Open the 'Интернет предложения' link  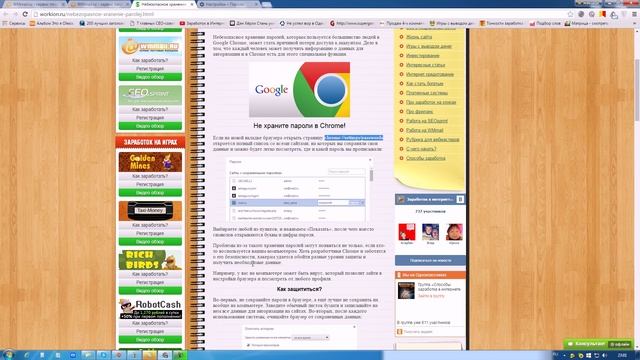coord(430,75)
